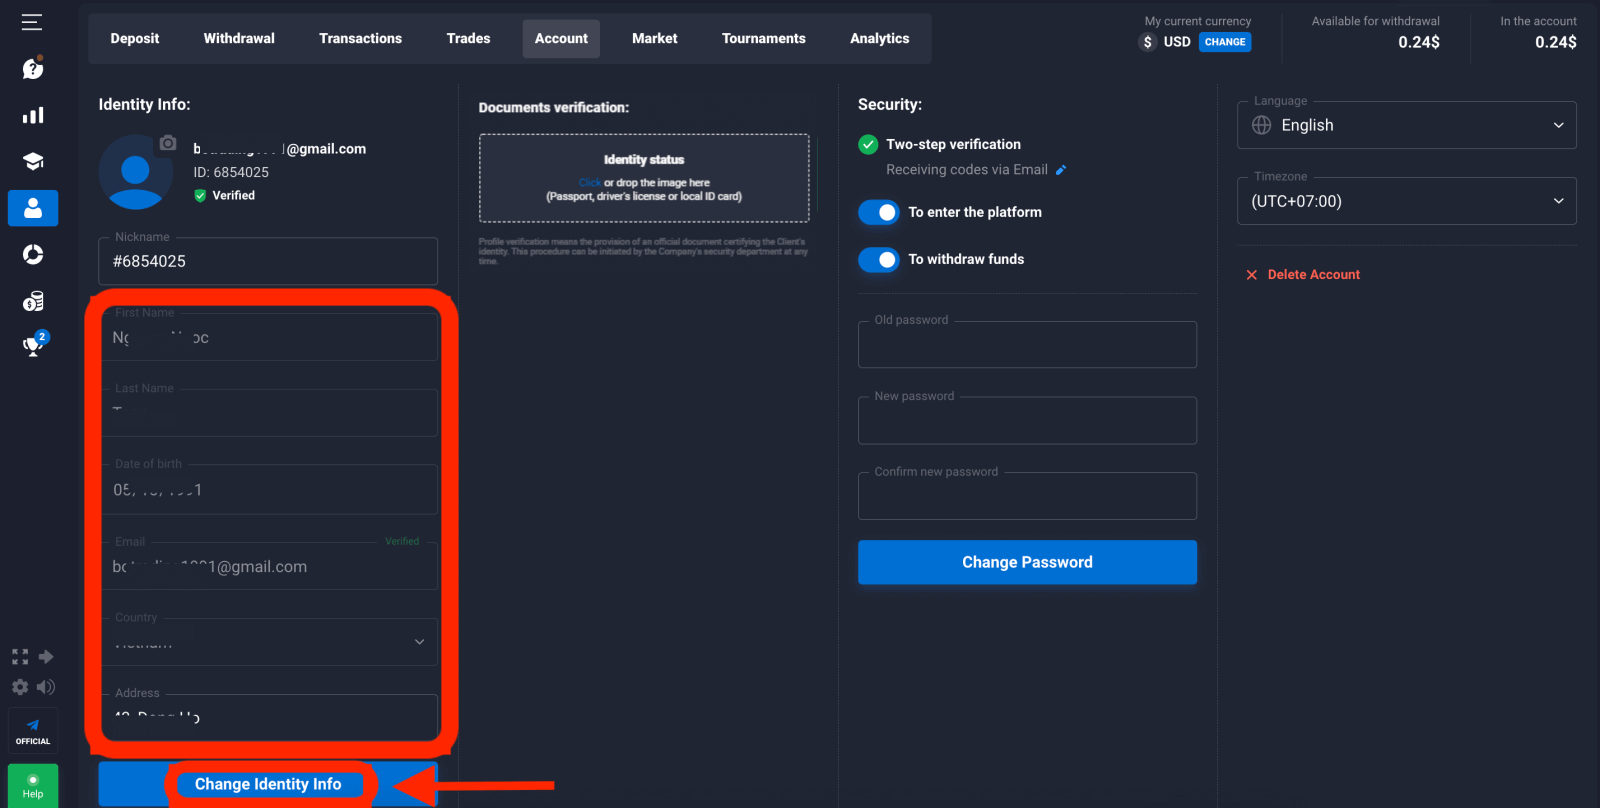
Task: Open the tournaments trophy icon
Action: [33, 346]
